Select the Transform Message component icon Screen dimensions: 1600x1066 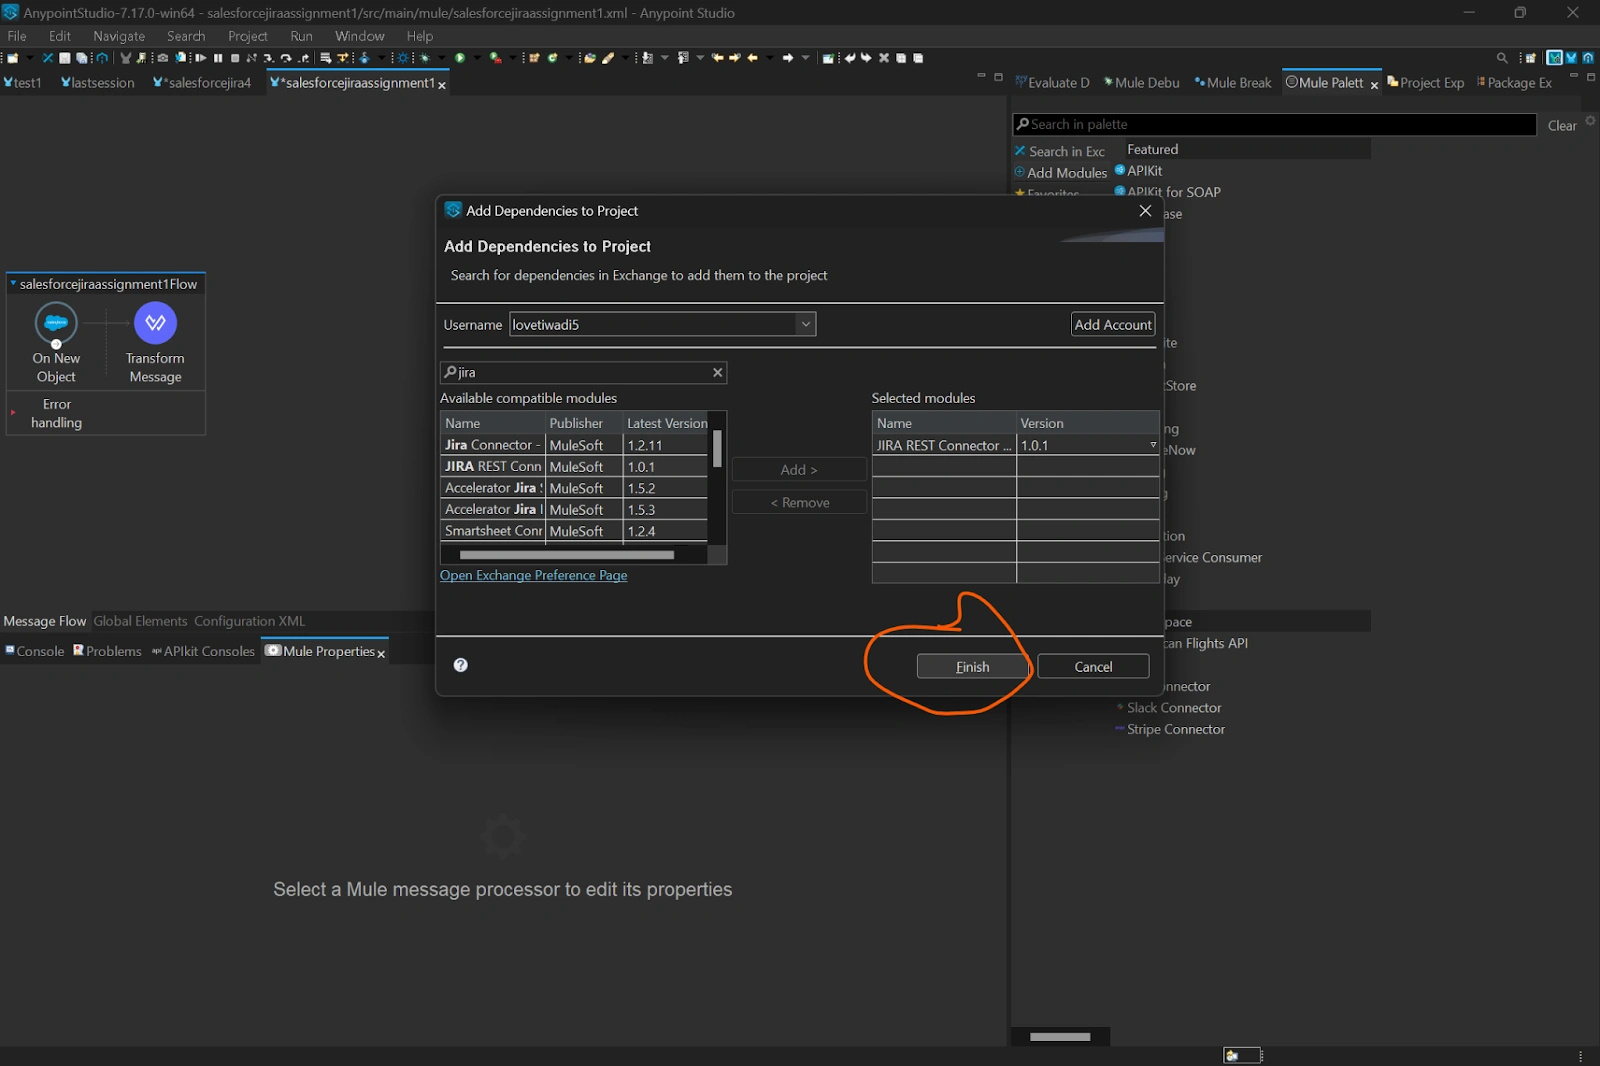click(155, 323)
